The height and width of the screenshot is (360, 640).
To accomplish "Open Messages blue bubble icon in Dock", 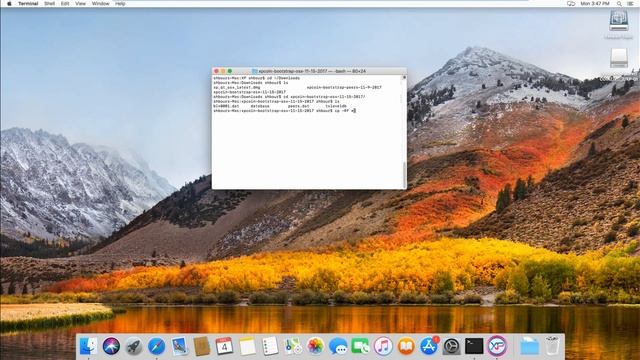I will tap(338, 346).
